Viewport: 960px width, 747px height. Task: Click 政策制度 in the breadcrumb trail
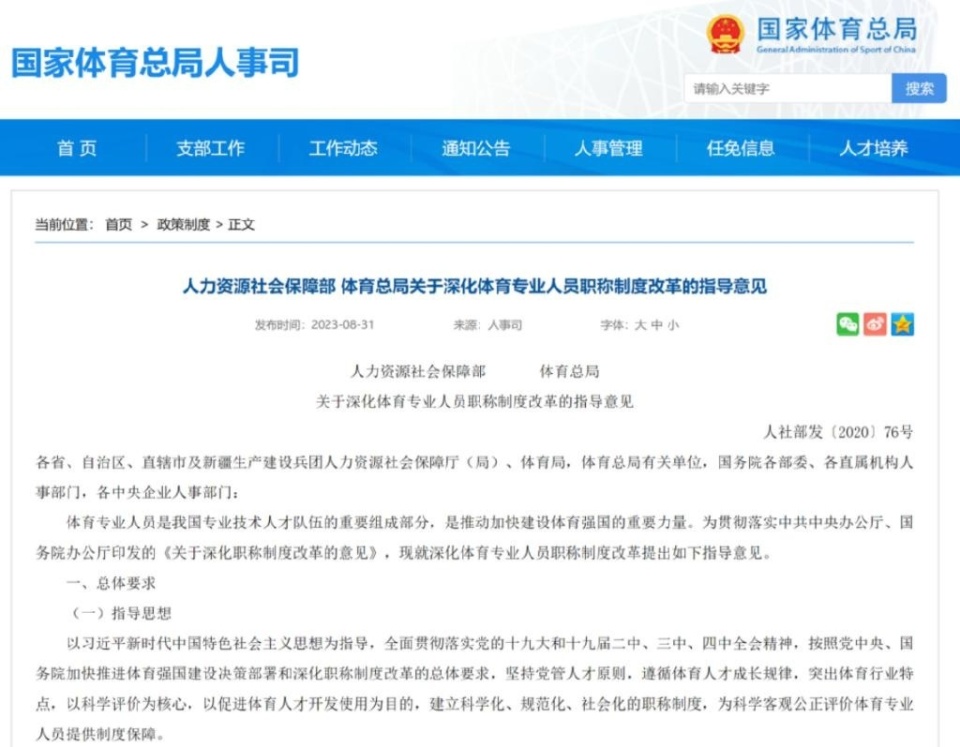coord(183,224)
